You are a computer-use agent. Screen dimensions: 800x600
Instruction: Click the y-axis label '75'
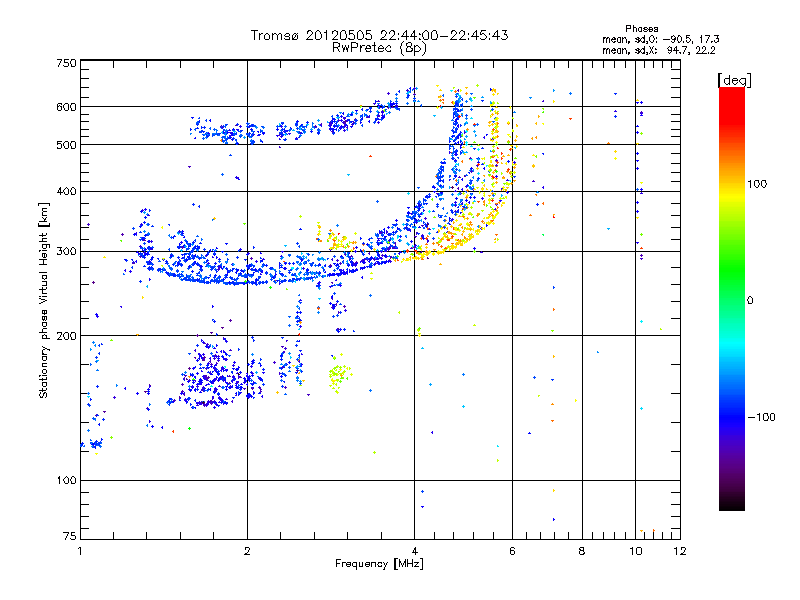(70, 536)
